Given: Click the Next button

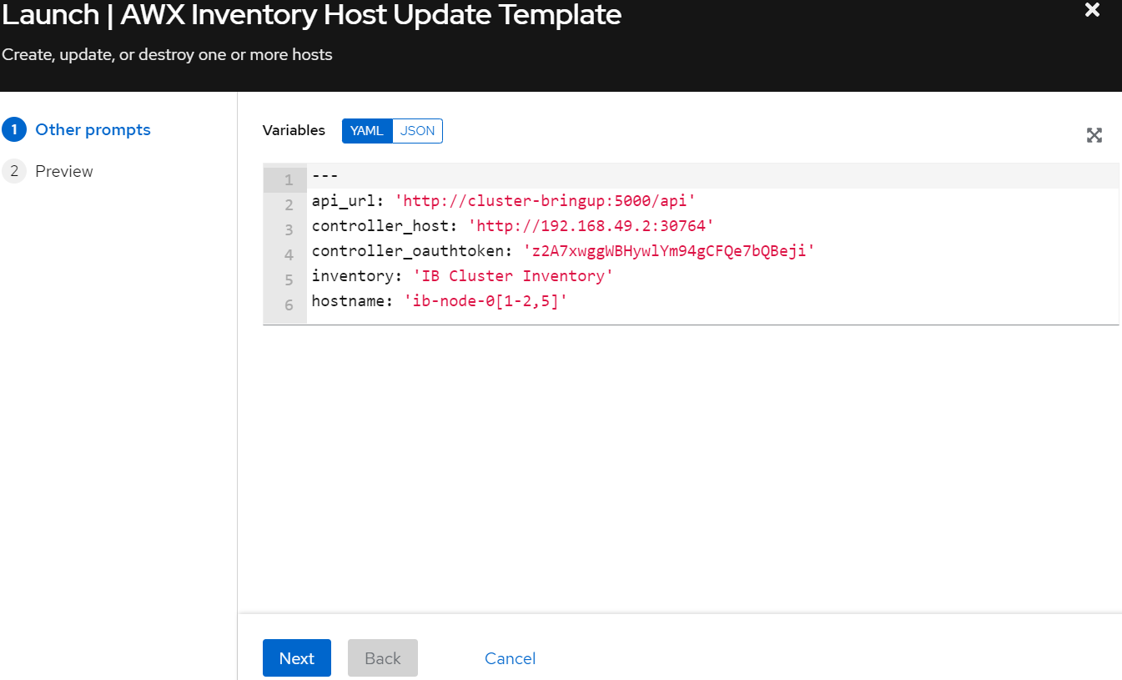Looking at the screenshot, I should (297, 658).
